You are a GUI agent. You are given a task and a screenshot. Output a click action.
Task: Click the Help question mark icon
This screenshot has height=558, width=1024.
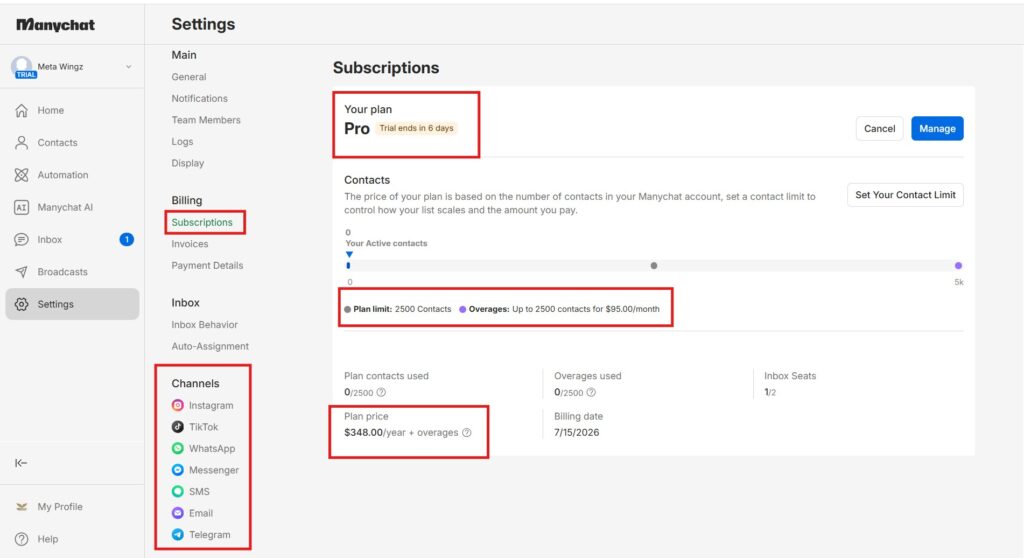point(22,539)
